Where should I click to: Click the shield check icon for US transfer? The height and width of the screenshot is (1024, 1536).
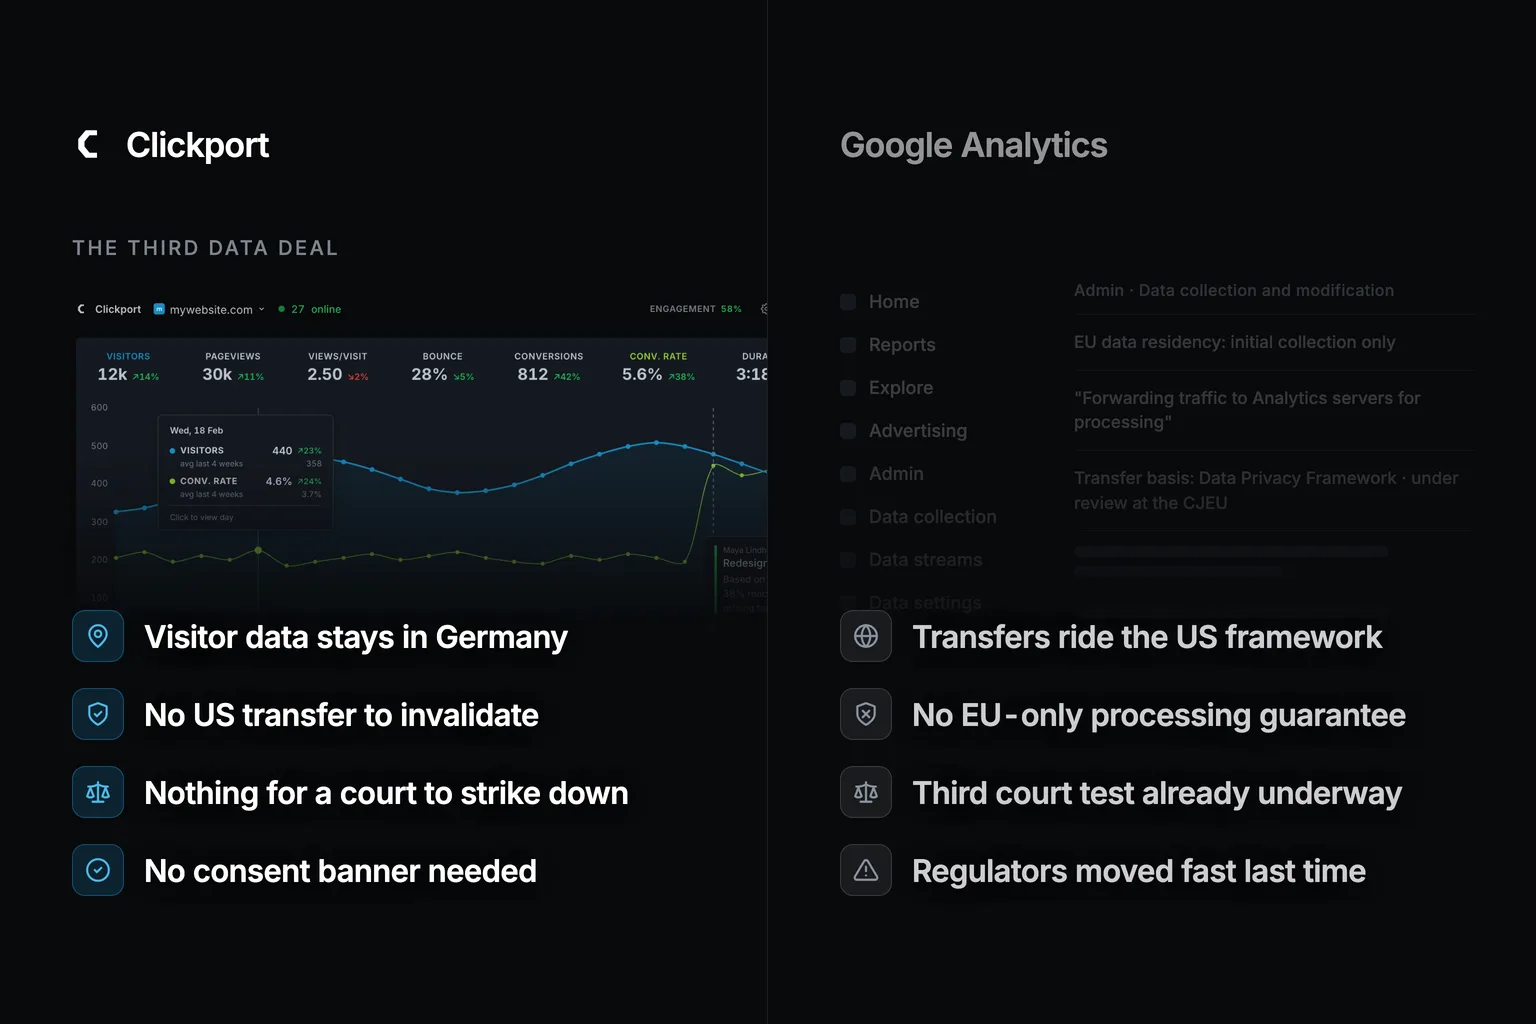click(98, 714)
